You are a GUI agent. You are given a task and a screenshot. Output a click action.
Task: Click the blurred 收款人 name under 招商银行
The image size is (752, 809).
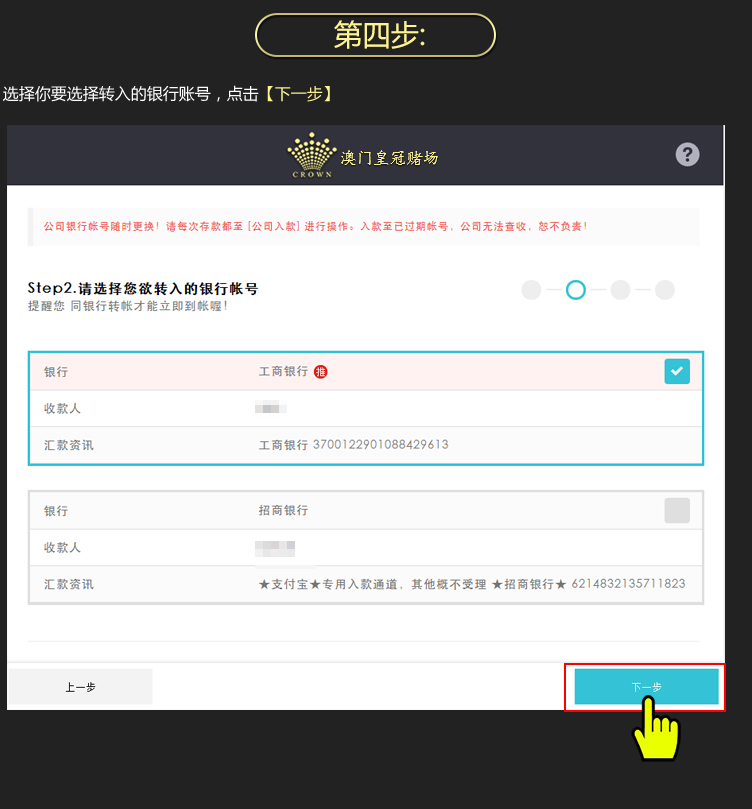[x=275, y=547]
